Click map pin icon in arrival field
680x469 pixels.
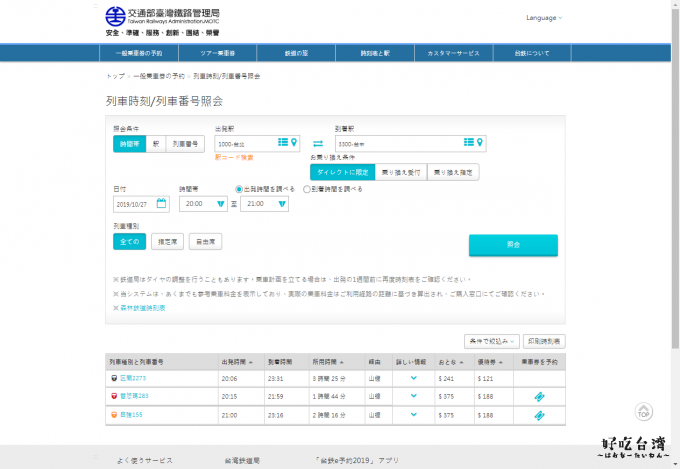(480, 143)
